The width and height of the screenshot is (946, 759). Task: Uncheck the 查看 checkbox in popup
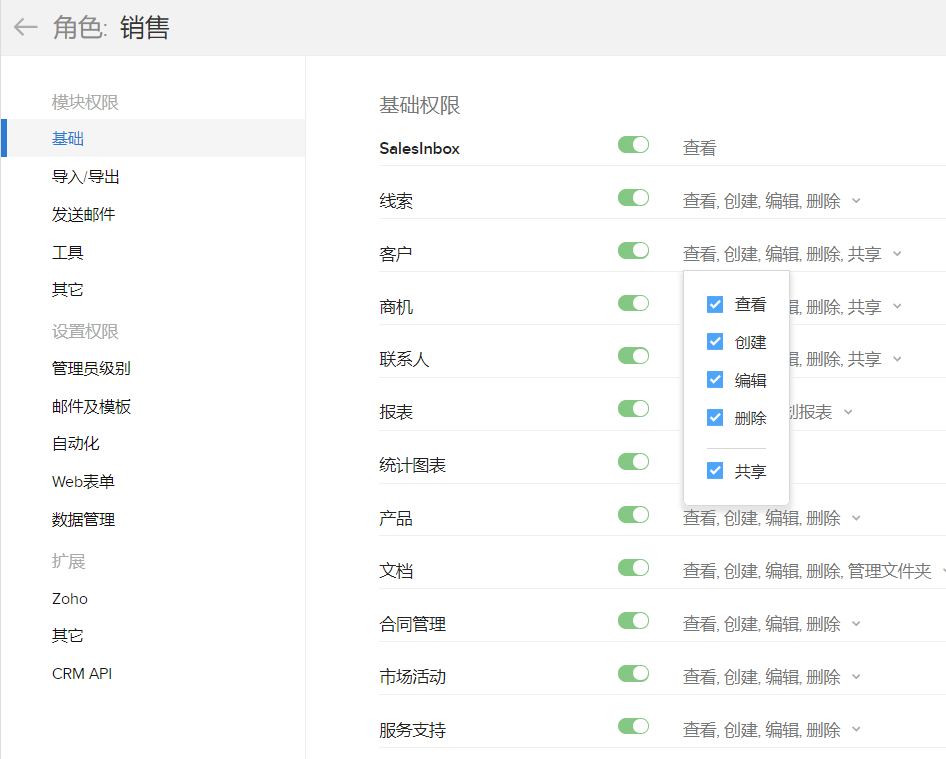(715, 304)
